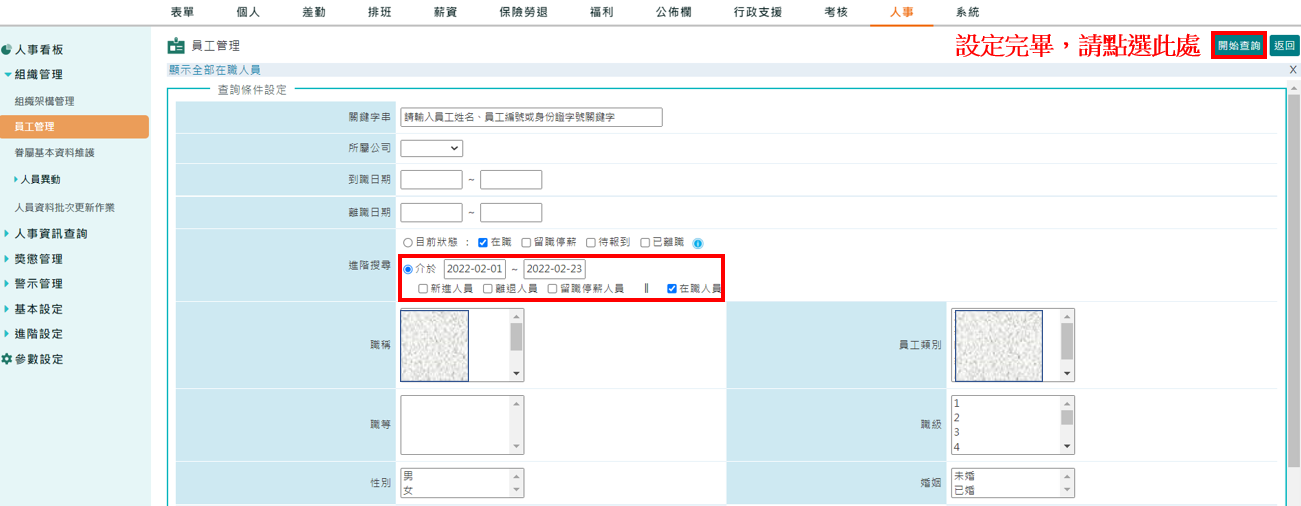Uncheck the 在職 status checkbox
The height and width of the screenshot is (506, 1301).
[483, 242]
